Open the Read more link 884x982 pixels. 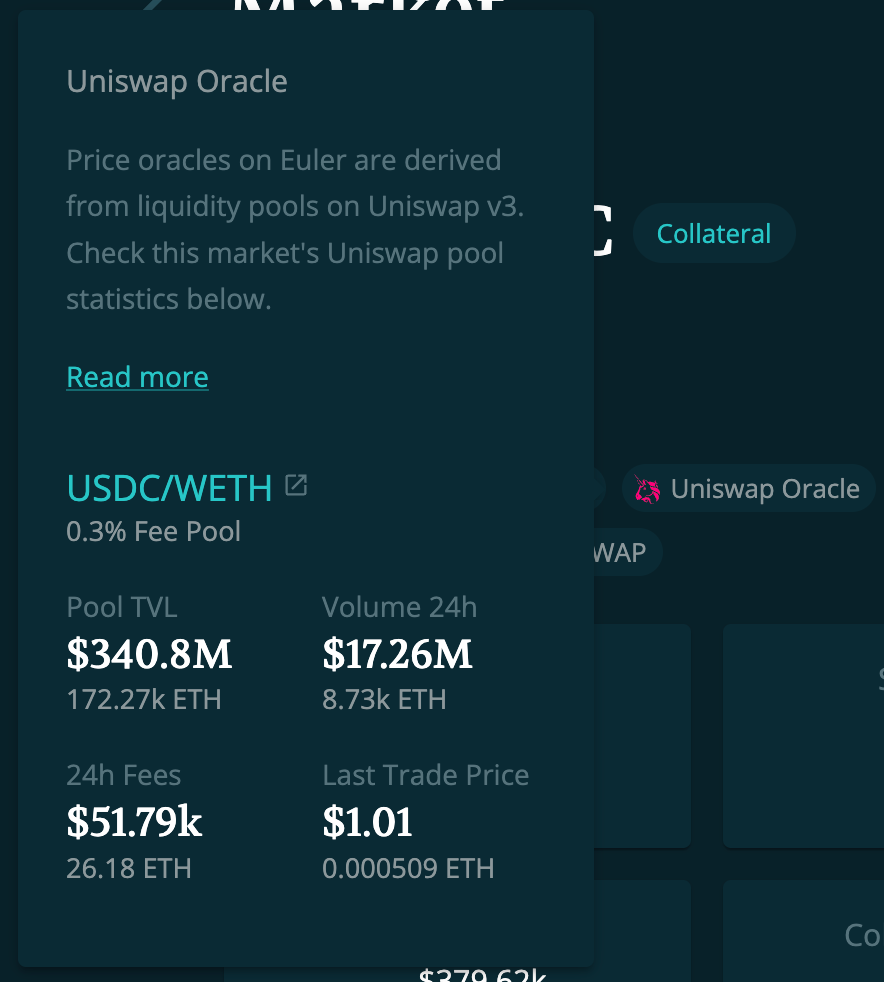[137, 377]
